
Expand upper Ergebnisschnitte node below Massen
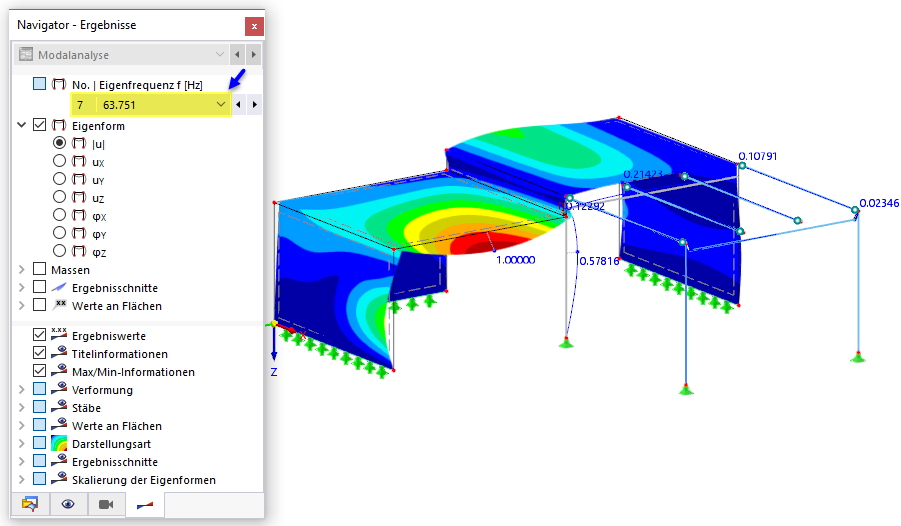(22, 287)
